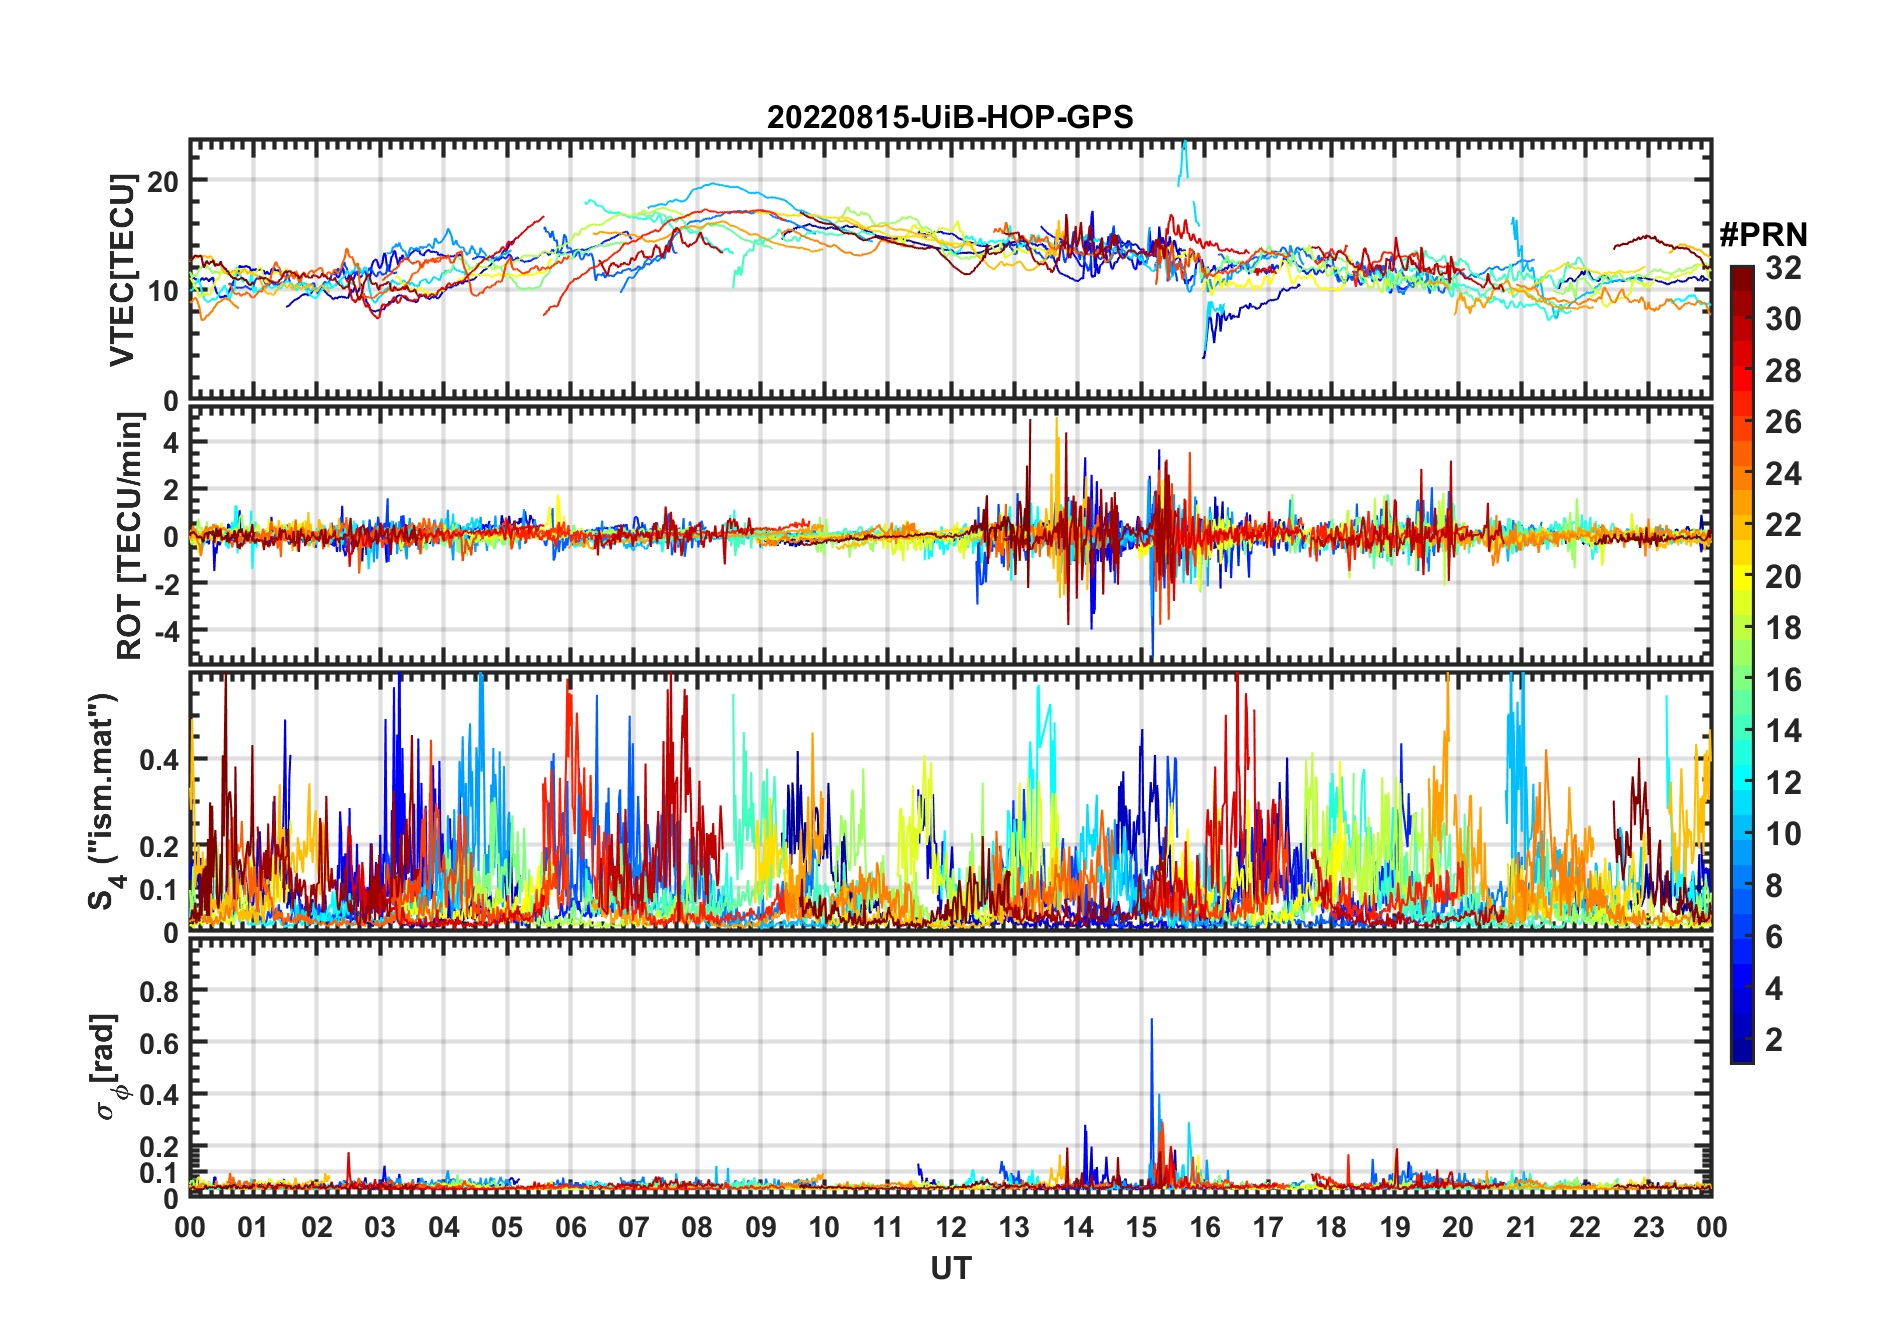Screen dimensions: 1902x1330
Task: Click the plot title 20220815-UiB-HOP-GPS
Action: coord(950,118)
